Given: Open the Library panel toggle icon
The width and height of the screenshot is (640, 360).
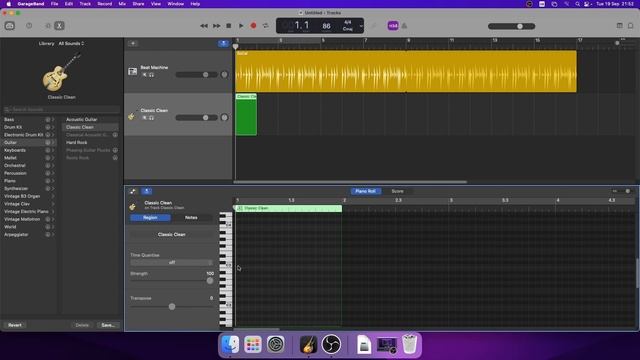Looking at the screenshot, I should click(x=10, y=26).
